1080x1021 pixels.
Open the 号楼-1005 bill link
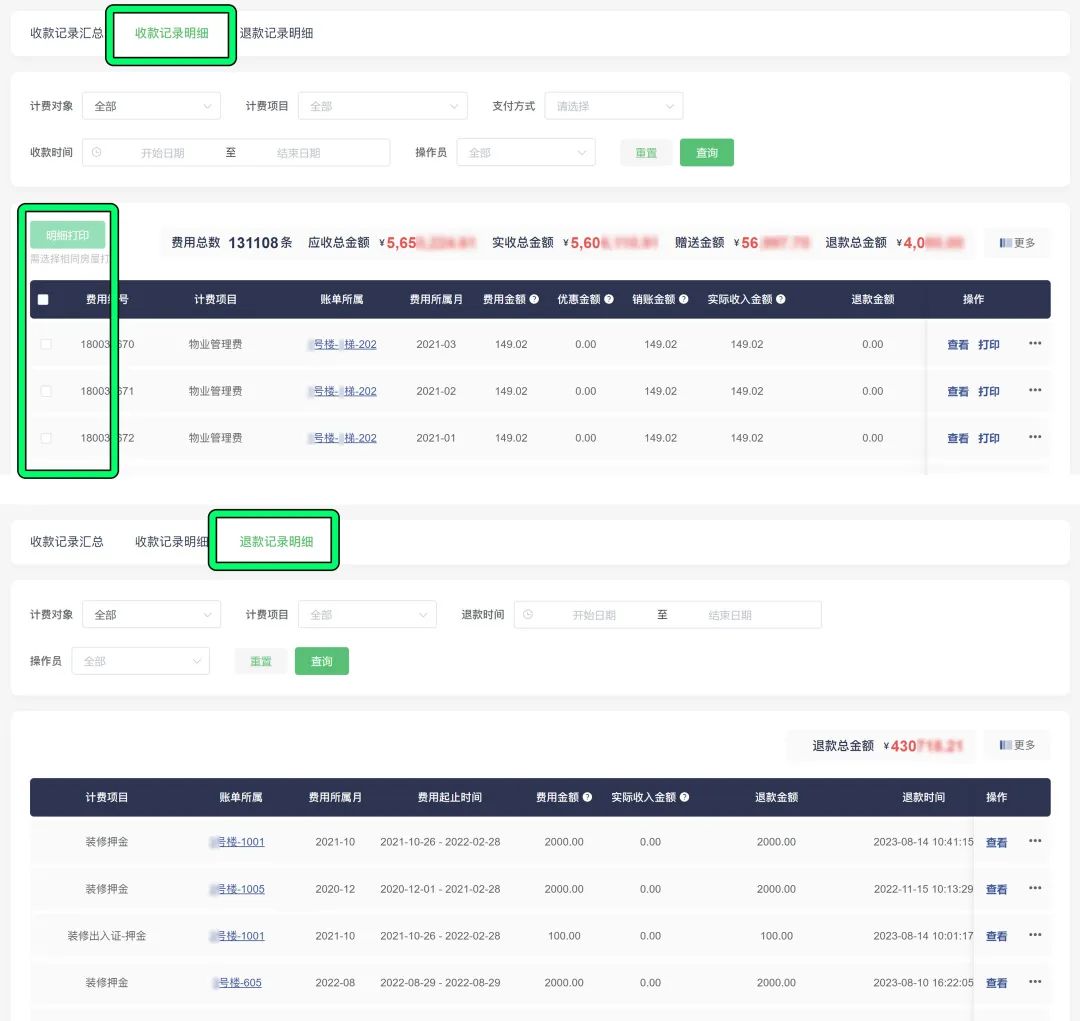[x=238, y=889]
